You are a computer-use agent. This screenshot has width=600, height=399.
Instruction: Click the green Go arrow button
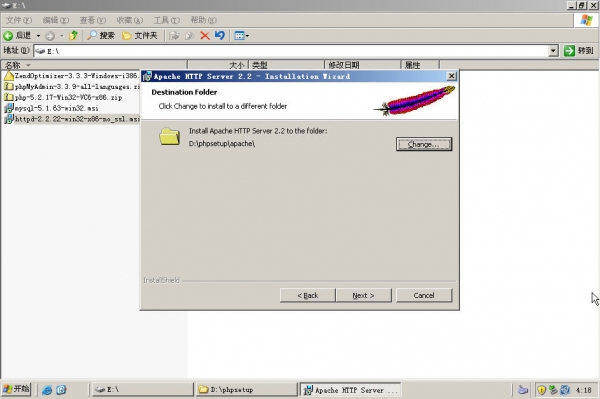click(x=569, y=50)
